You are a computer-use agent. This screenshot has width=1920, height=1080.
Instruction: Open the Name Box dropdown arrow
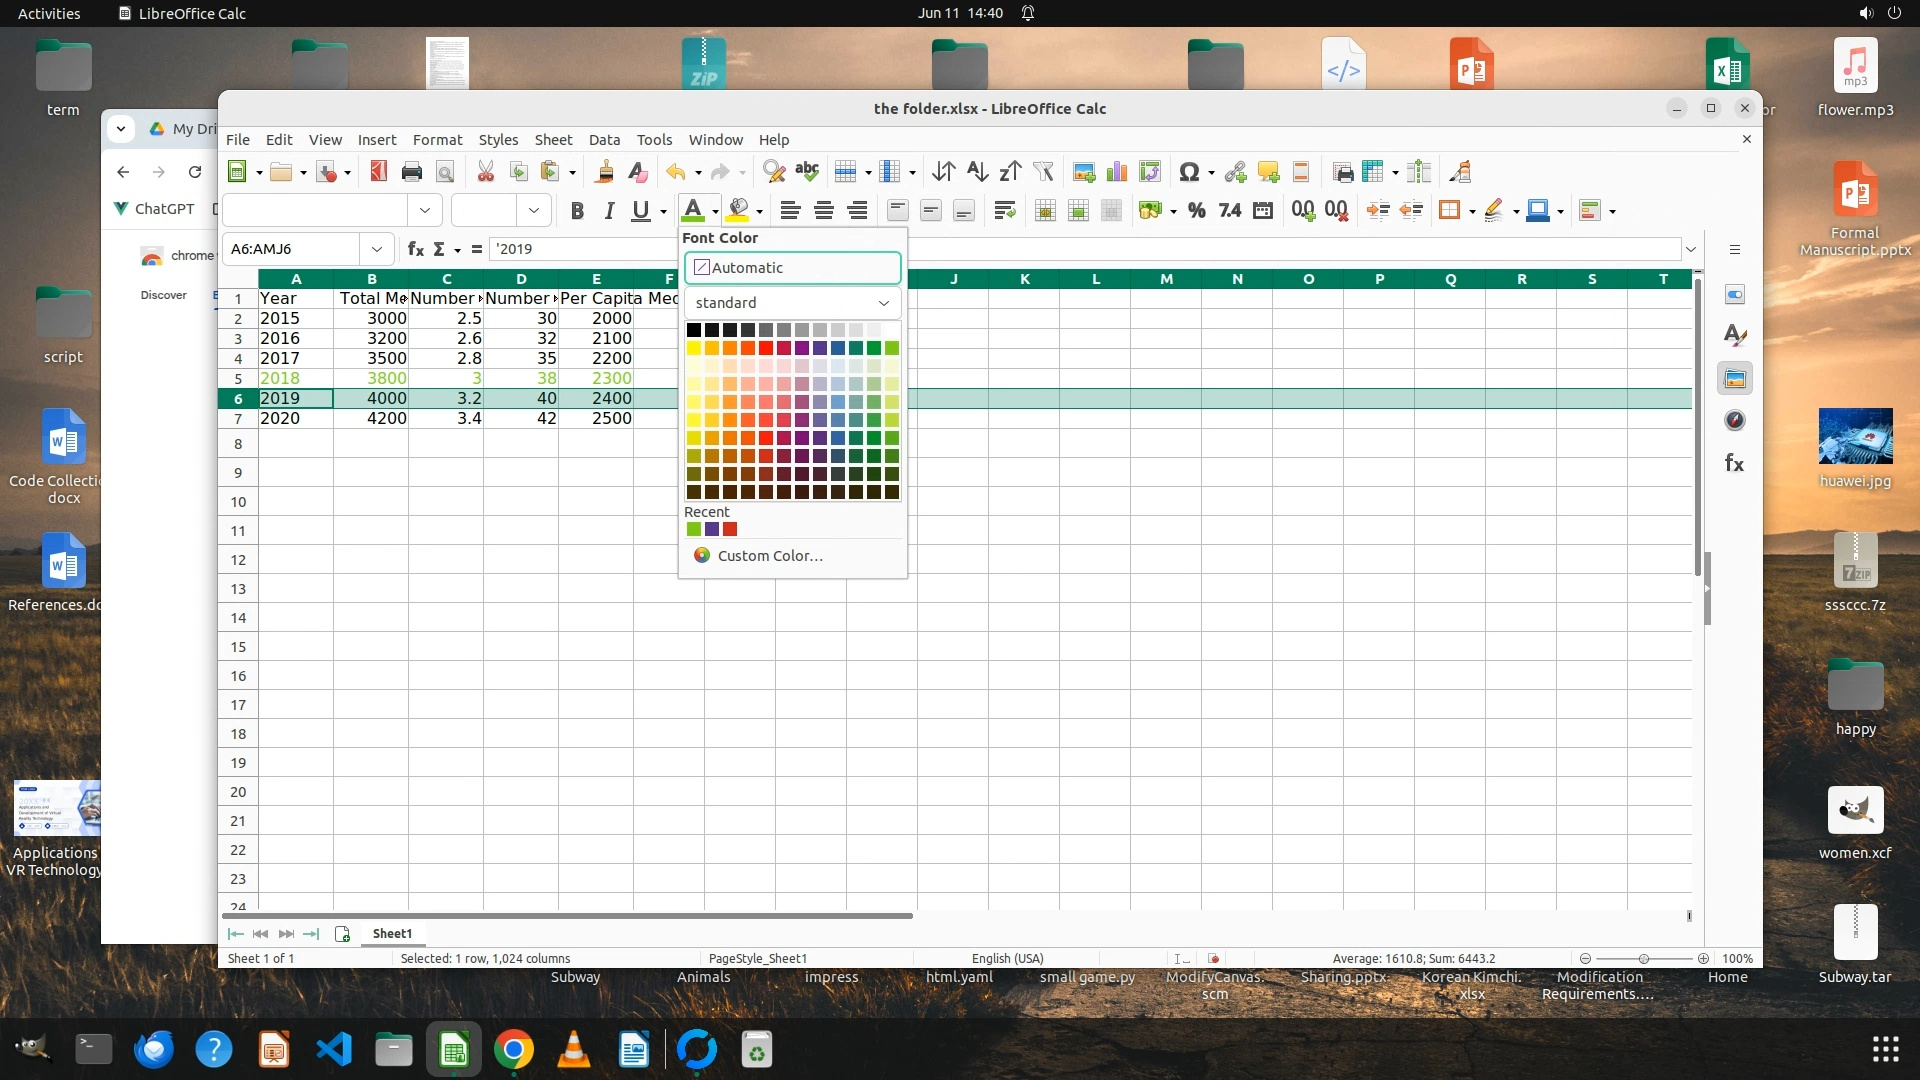pos(376,249)
